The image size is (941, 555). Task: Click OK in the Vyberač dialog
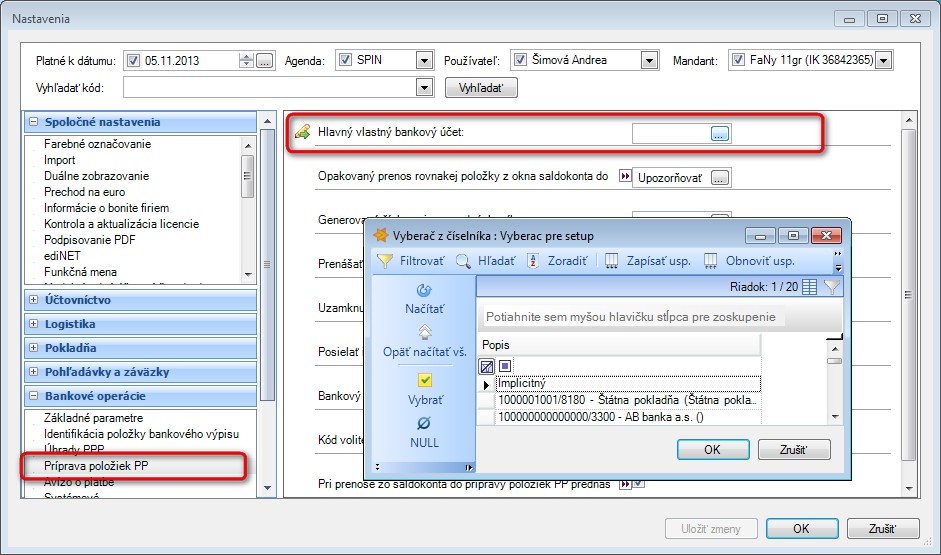click(713, 449)
